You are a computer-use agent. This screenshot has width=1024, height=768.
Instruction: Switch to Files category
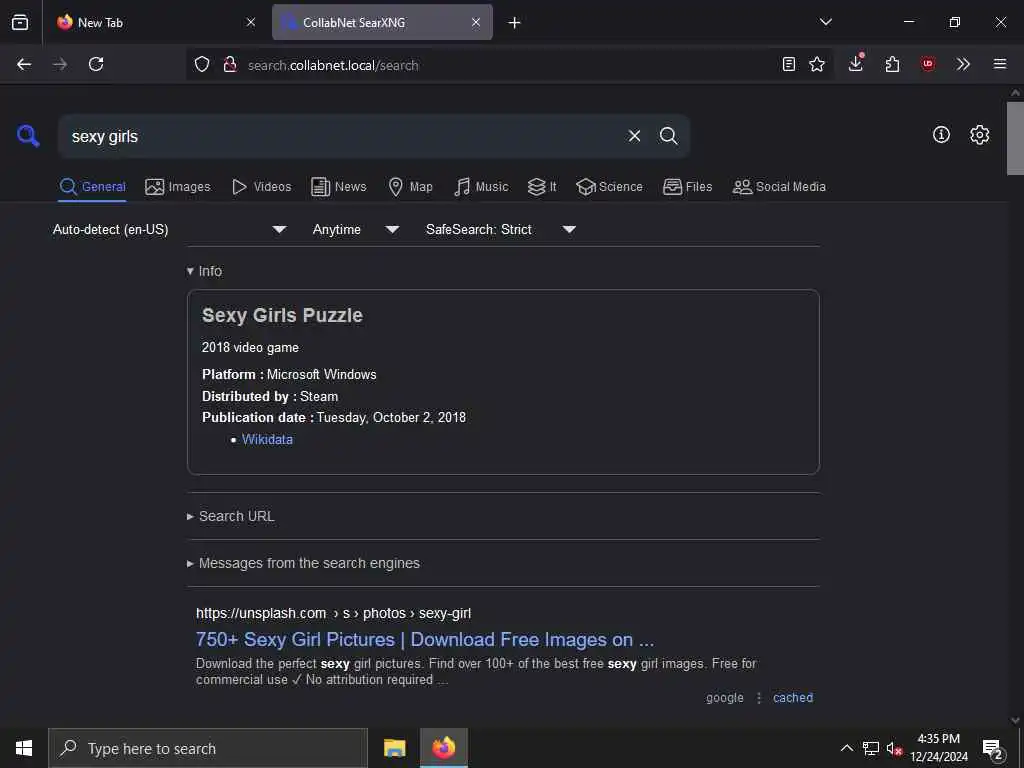[x=687, y=187]
